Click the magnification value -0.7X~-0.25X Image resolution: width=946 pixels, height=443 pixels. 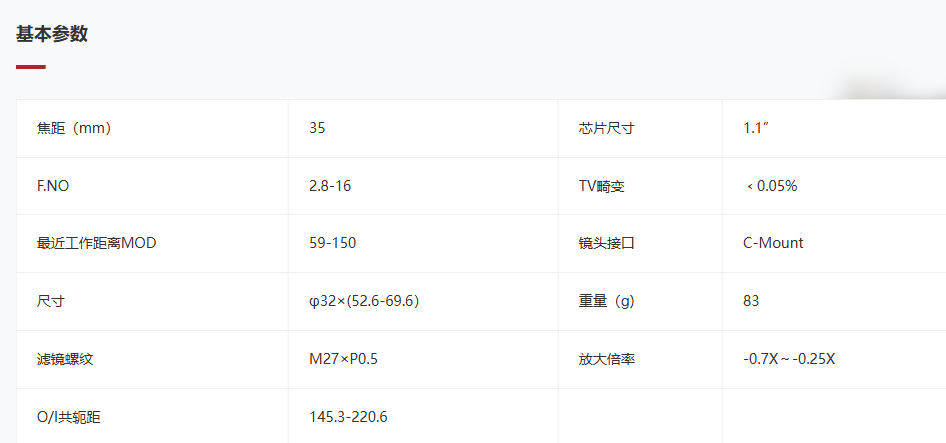pos(789,359)
